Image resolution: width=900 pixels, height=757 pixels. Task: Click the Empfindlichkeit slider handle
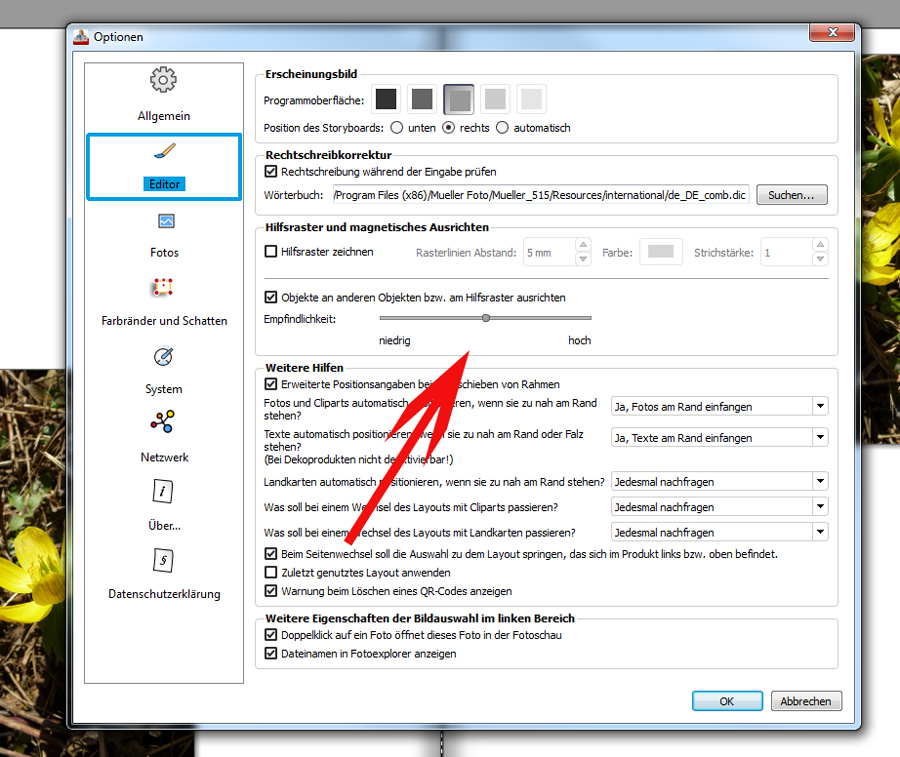486,318
